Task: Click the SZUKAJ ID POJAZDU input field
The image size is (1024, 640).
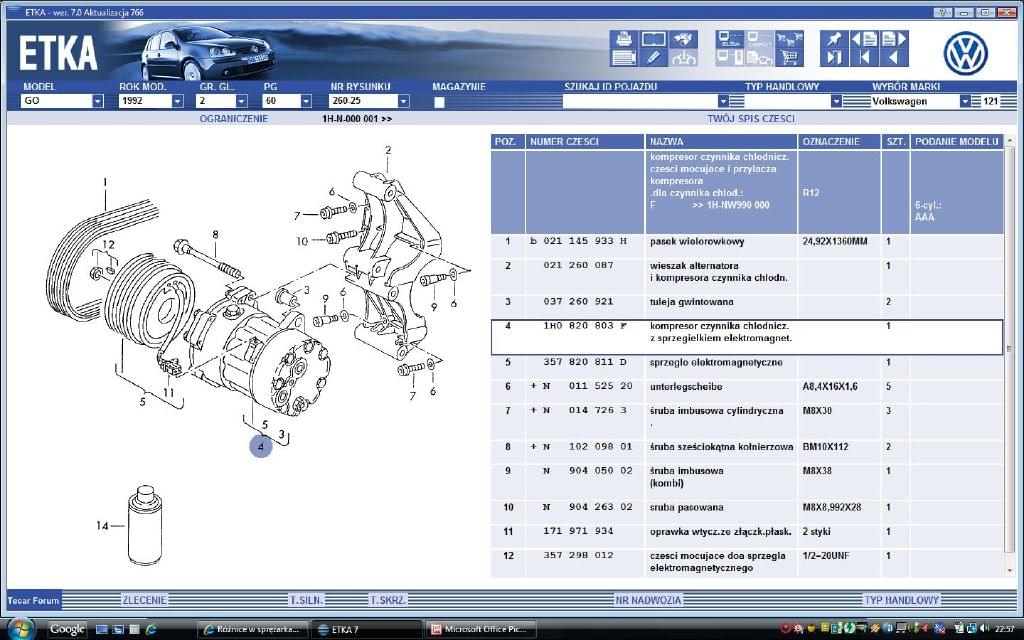Action: pyautogui.click(x=640, y=101)
